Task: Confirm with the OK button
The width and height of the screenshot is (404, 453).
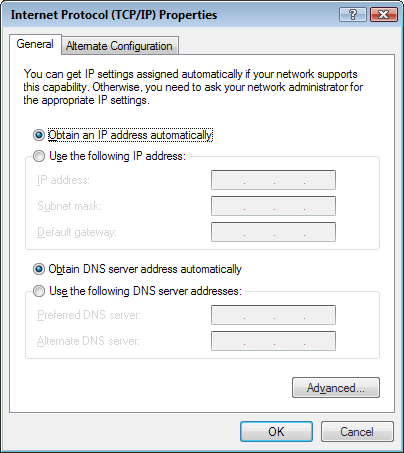Action: click(x=276, y=432)
